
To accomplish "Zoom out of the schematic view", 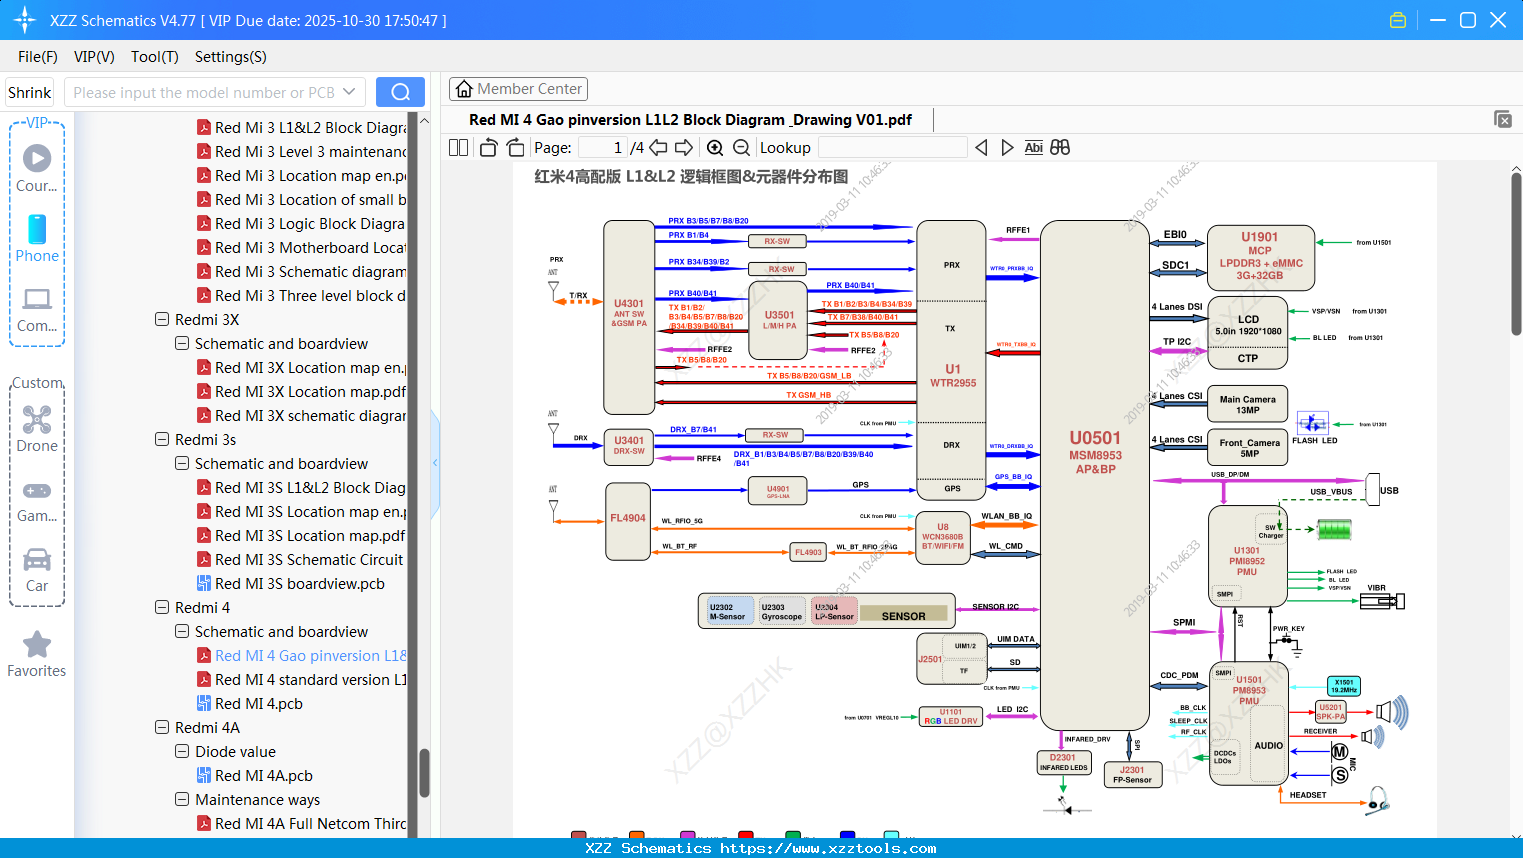I will pyautogui.click(x=741, y=147).
